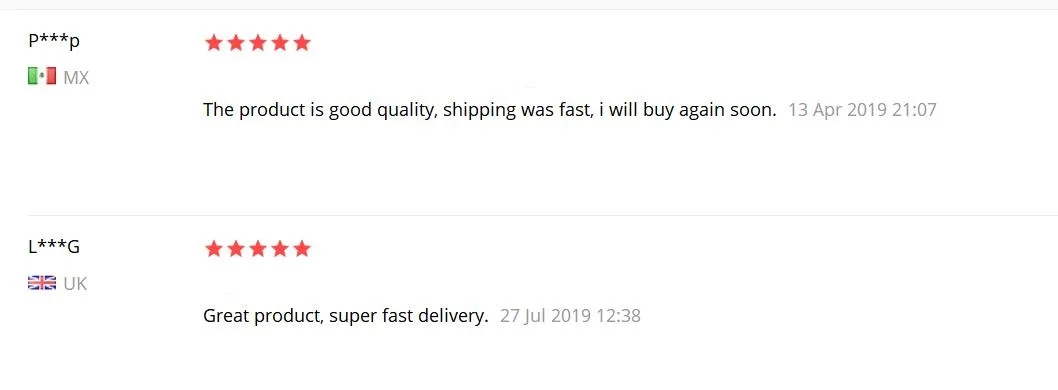
Task: Click the review text about good quality product
Action: click(x=490, y=110)
